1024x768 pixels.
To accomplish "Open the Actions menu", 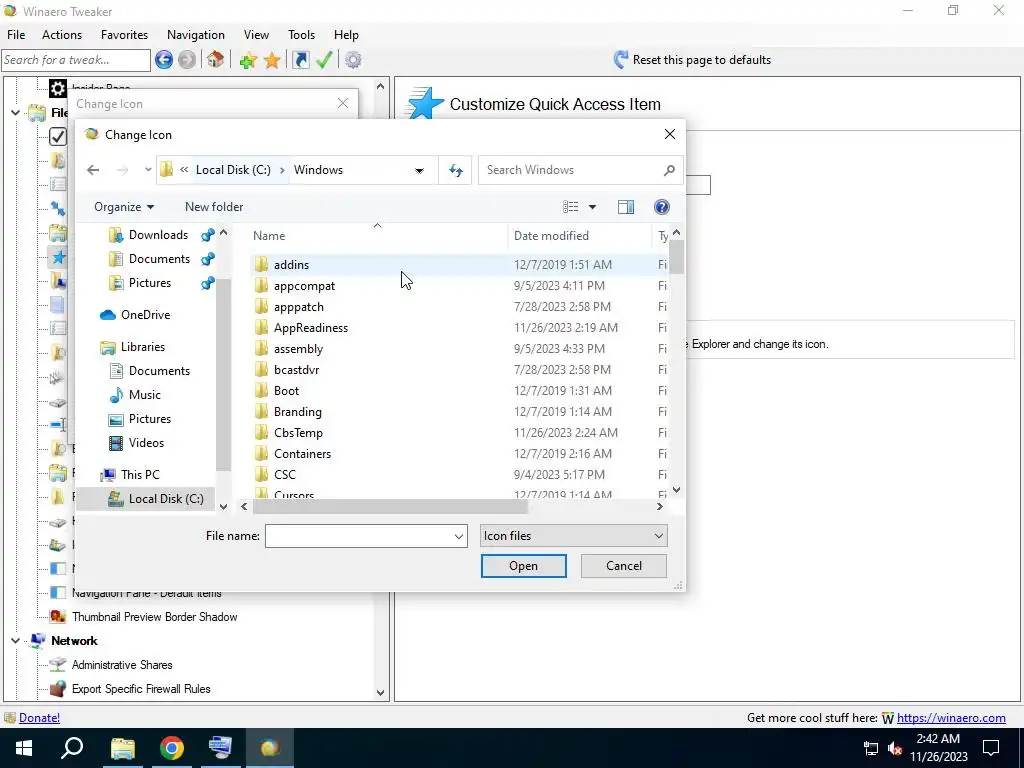I will (x=62, y=35).
